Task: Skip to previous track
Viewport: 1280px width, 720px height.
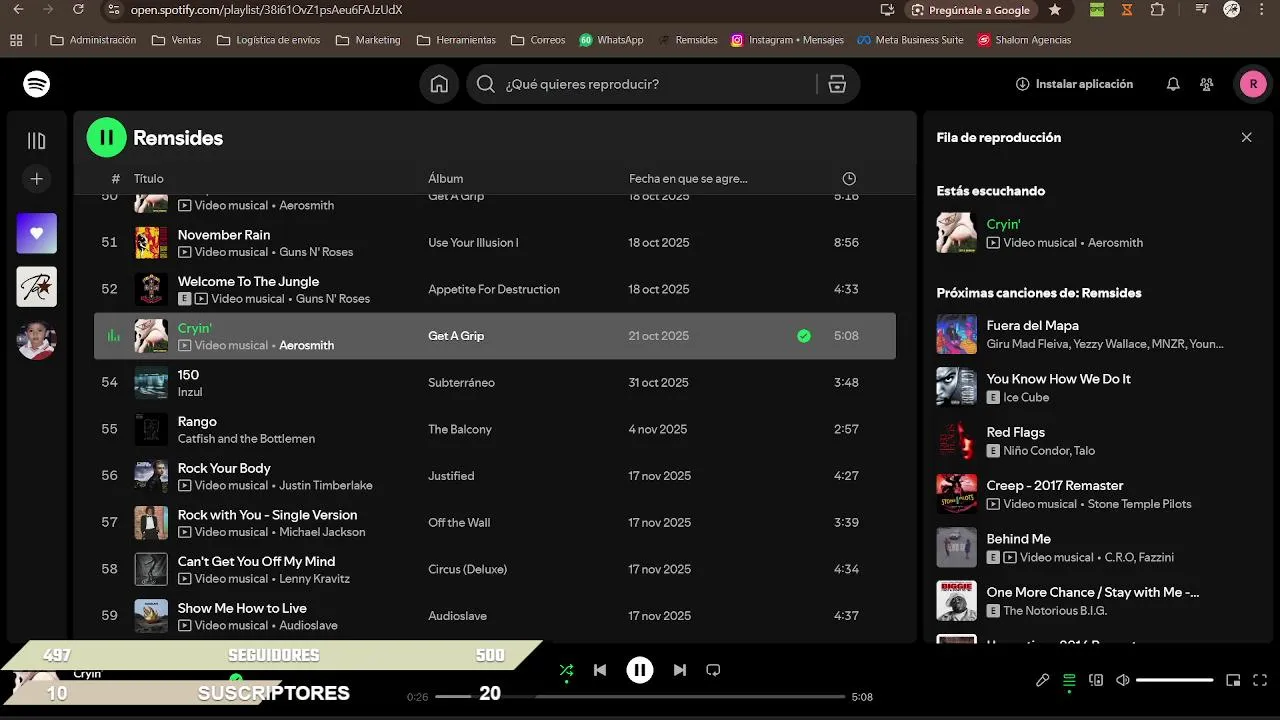Action: tap(600, 670)
